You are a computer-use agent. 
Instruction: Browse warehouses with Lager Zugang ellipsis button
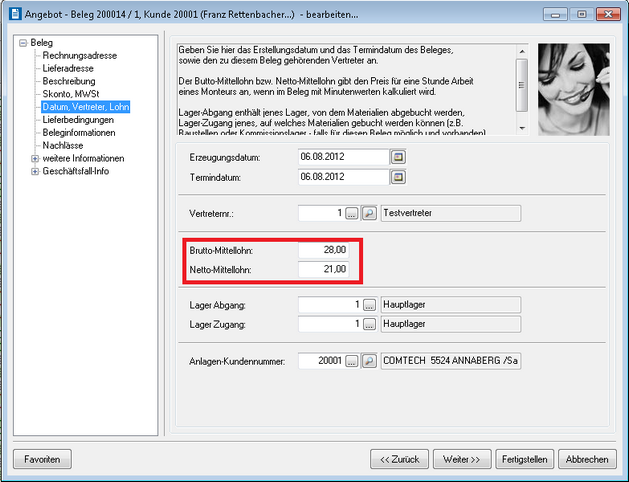point(368,325)
